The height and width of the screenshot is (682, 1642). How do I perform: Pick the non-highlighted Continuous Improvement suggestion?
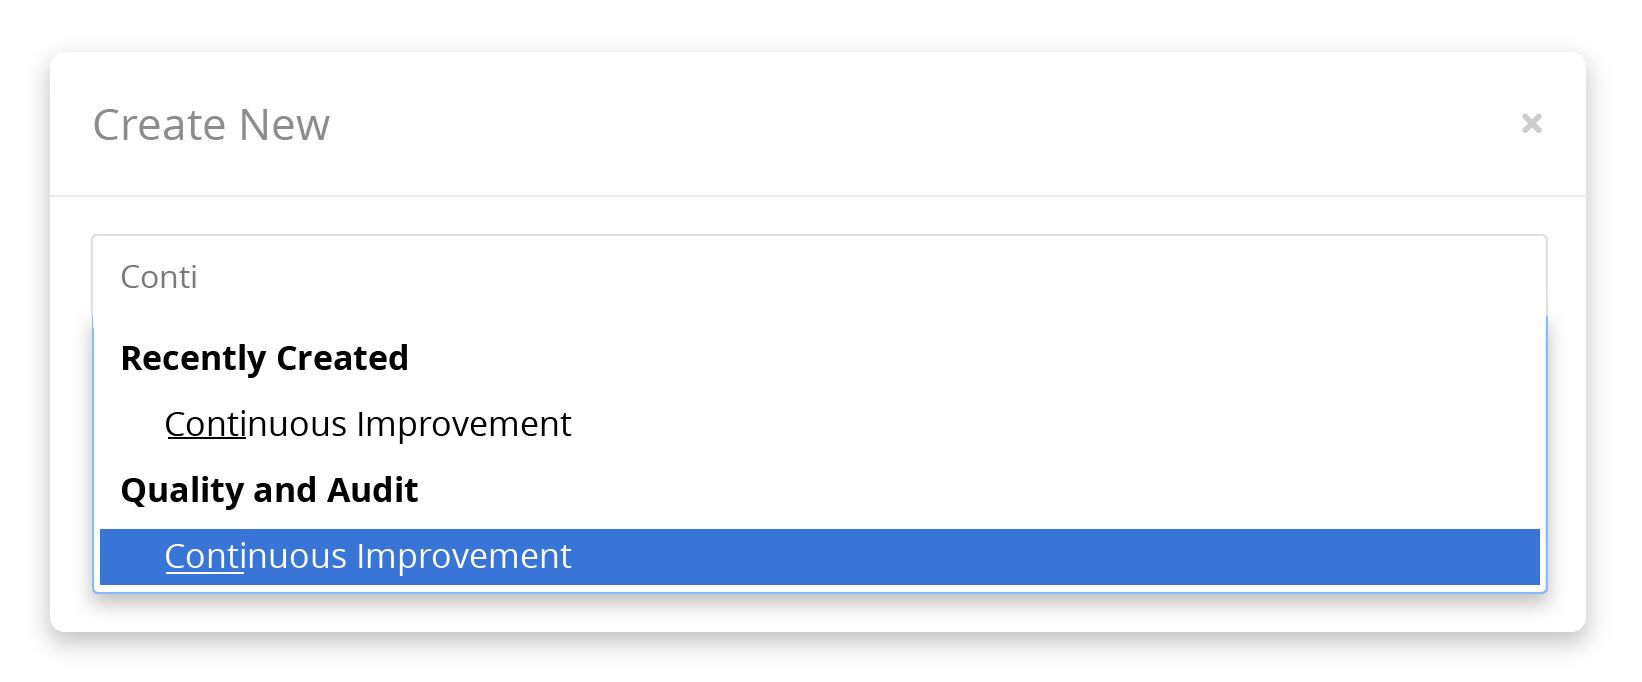[x=819, y=424]
